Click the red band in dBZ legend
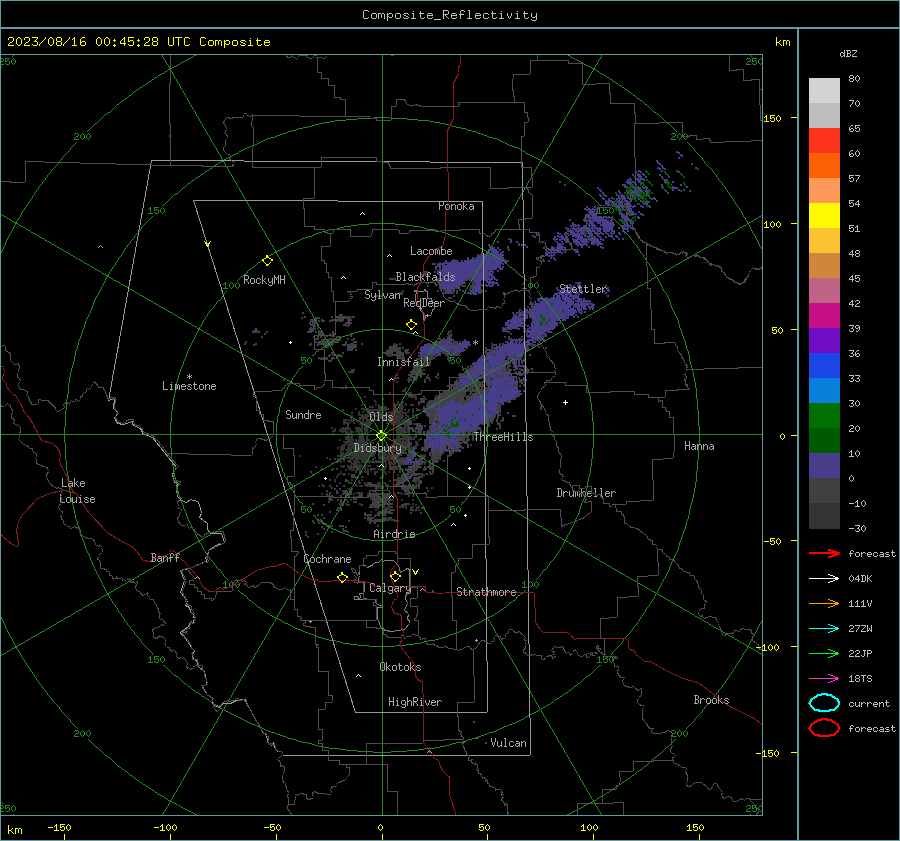Image resolution: width=900 pixels, height=841 pixels. coord(824,141)
